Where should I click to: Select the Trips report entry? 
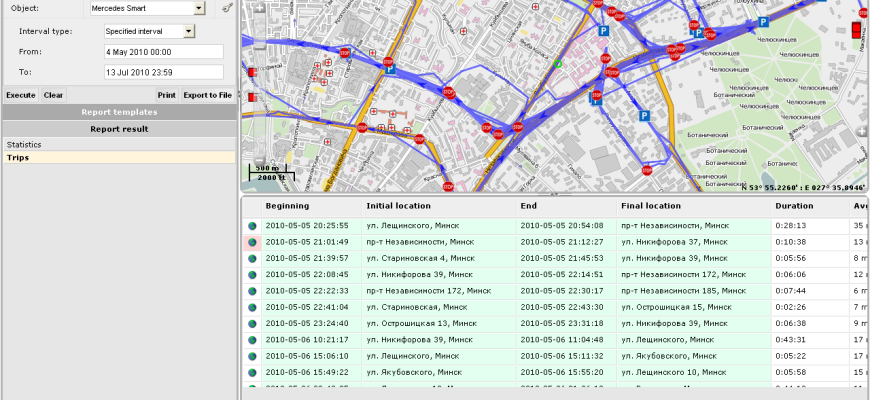coord(18,158)
